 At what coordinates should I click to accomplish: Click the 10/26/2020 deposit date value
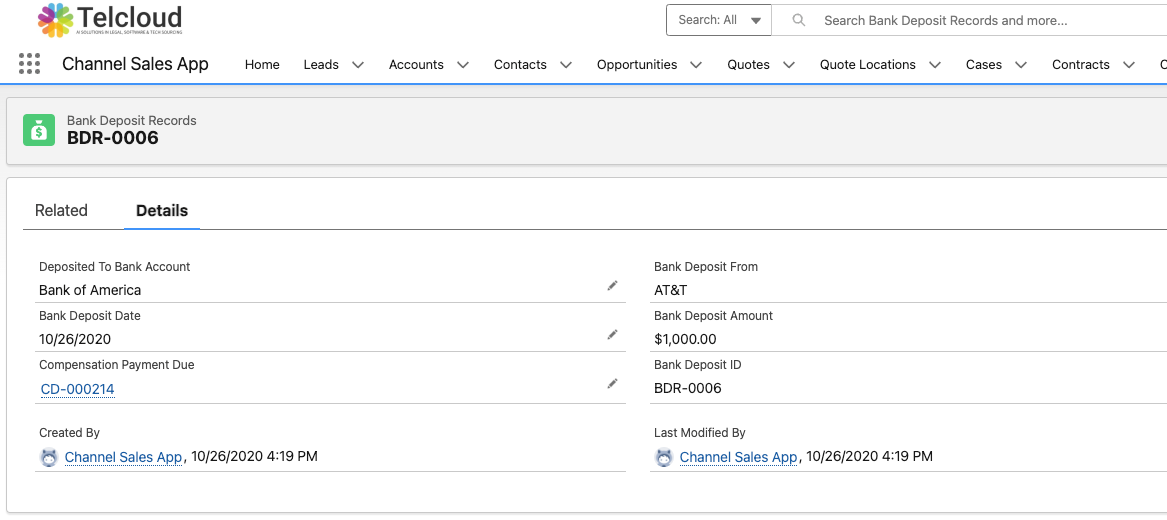pyautogui.click(x=74, y=339)
